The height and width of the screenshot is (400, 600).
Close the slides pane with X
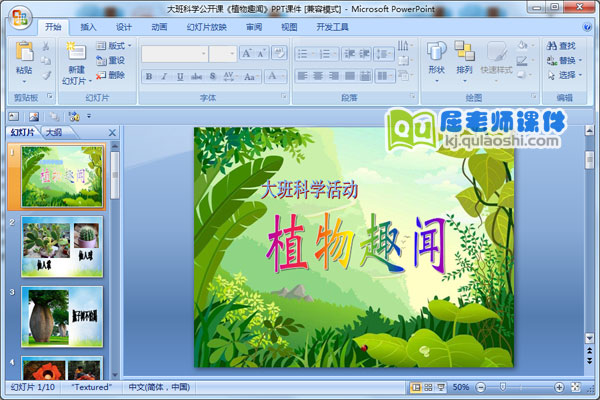pyautogui.click(x=112, y=133)
